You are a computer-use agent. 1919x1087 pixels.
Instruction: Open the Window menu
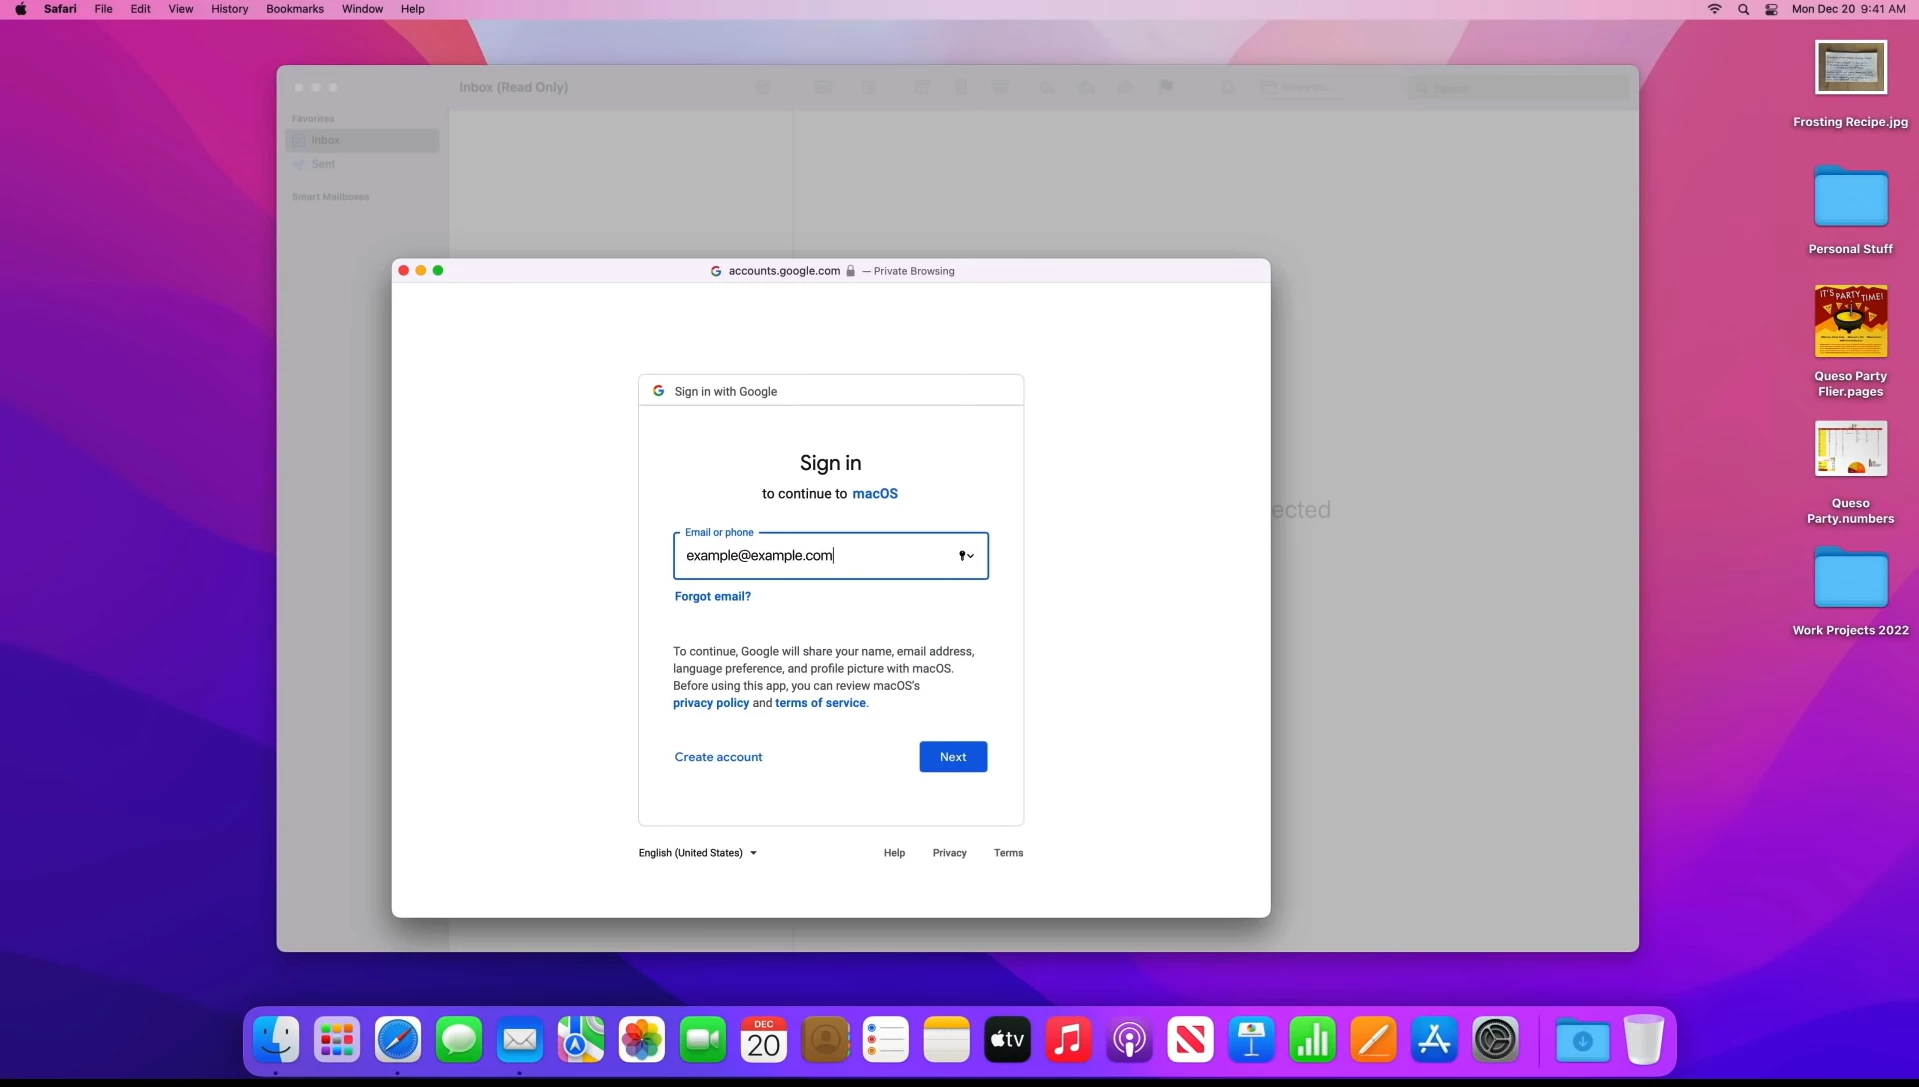pos(362,9)
